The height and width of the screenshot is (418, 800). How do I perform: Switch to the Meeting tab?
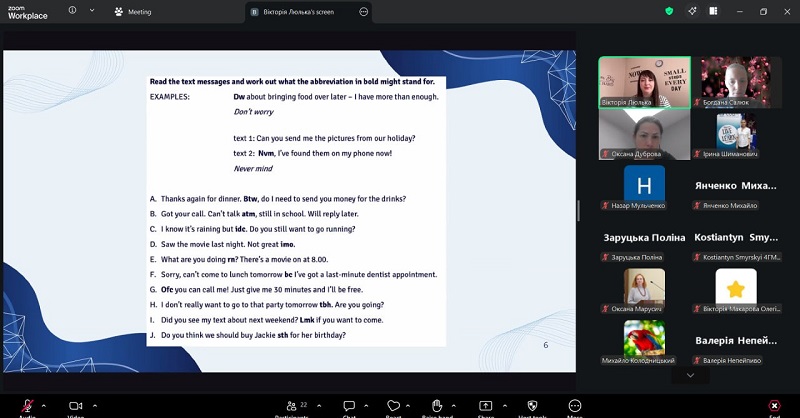click(134, 12)
